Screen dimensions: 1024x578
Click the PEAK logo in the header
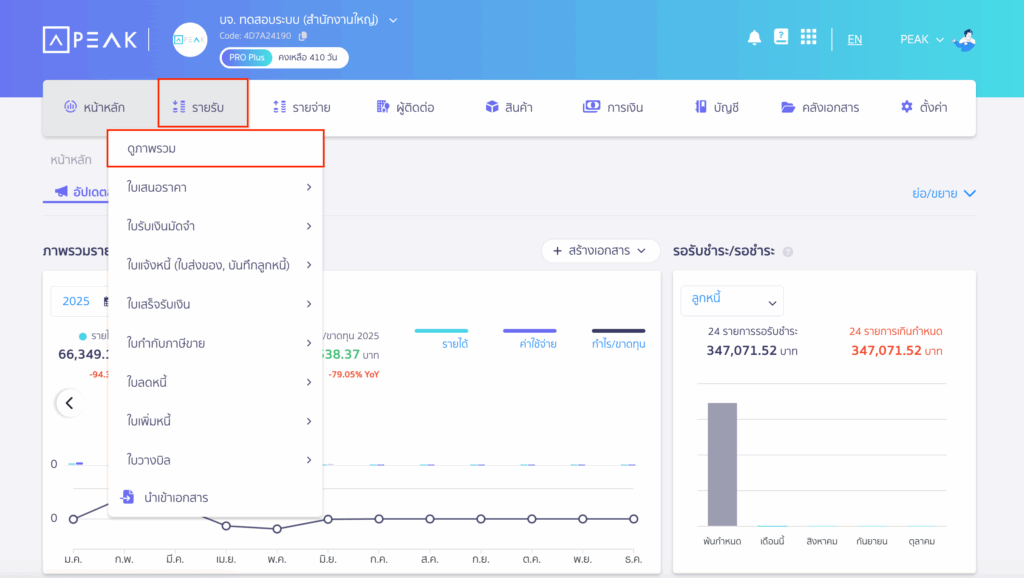pyautogui.click(x=88, y=39)
